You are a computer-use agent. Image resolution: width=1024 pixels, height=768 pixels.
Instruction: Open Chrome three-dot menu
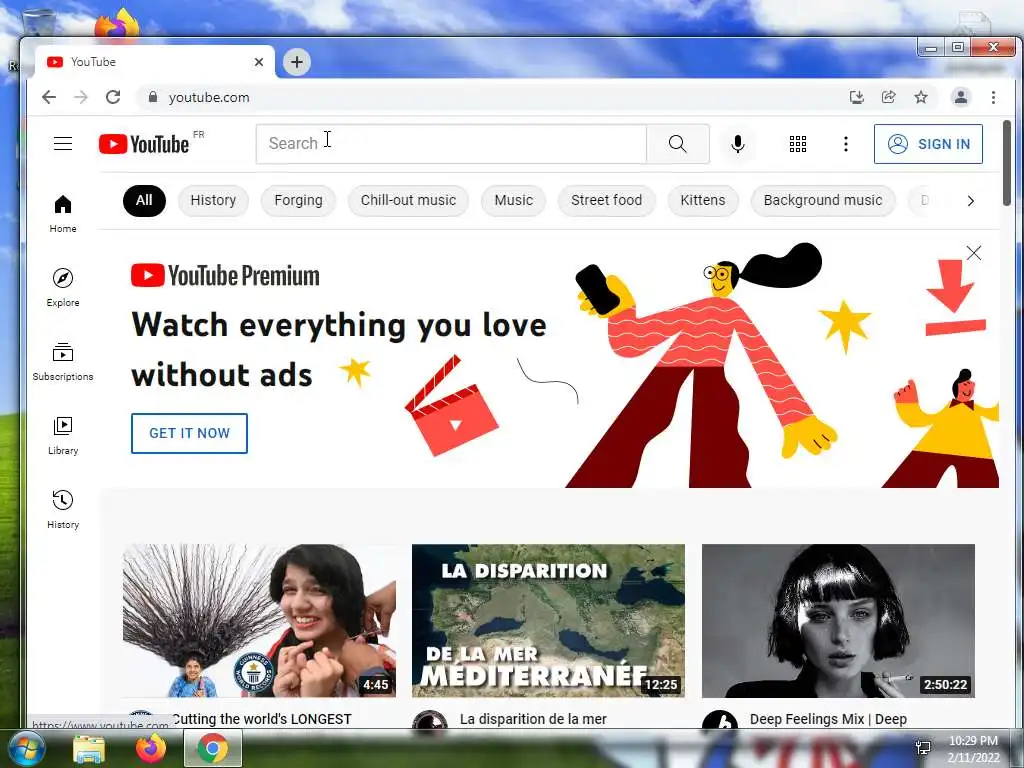pos(993,97)
